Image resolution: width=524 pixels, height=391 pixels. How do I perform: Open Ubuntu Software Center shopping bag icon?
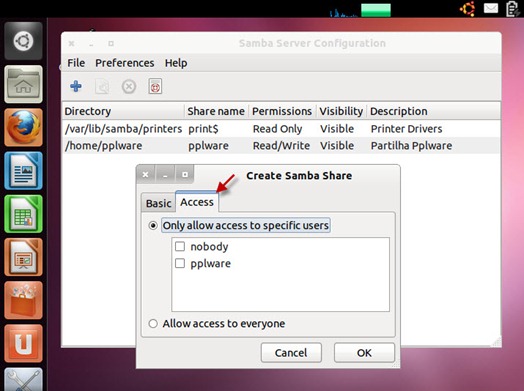[x=23, y=300]
